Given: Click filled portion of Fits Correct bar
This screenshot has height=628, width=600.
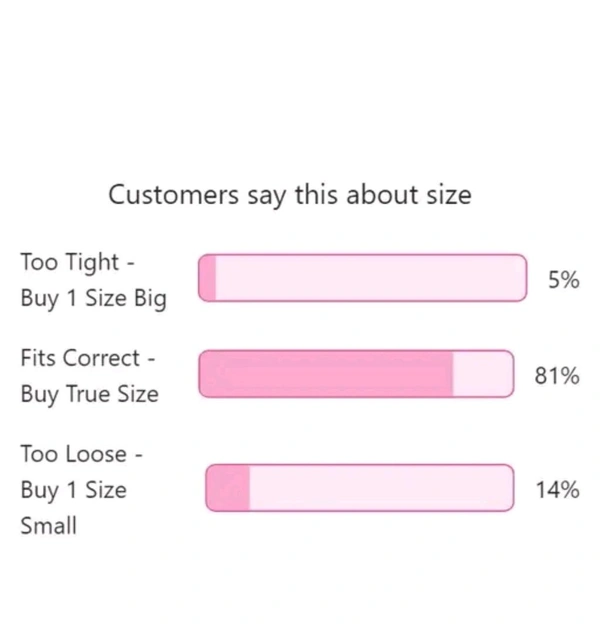Looking at the screenshot, I should coord(326,374).
